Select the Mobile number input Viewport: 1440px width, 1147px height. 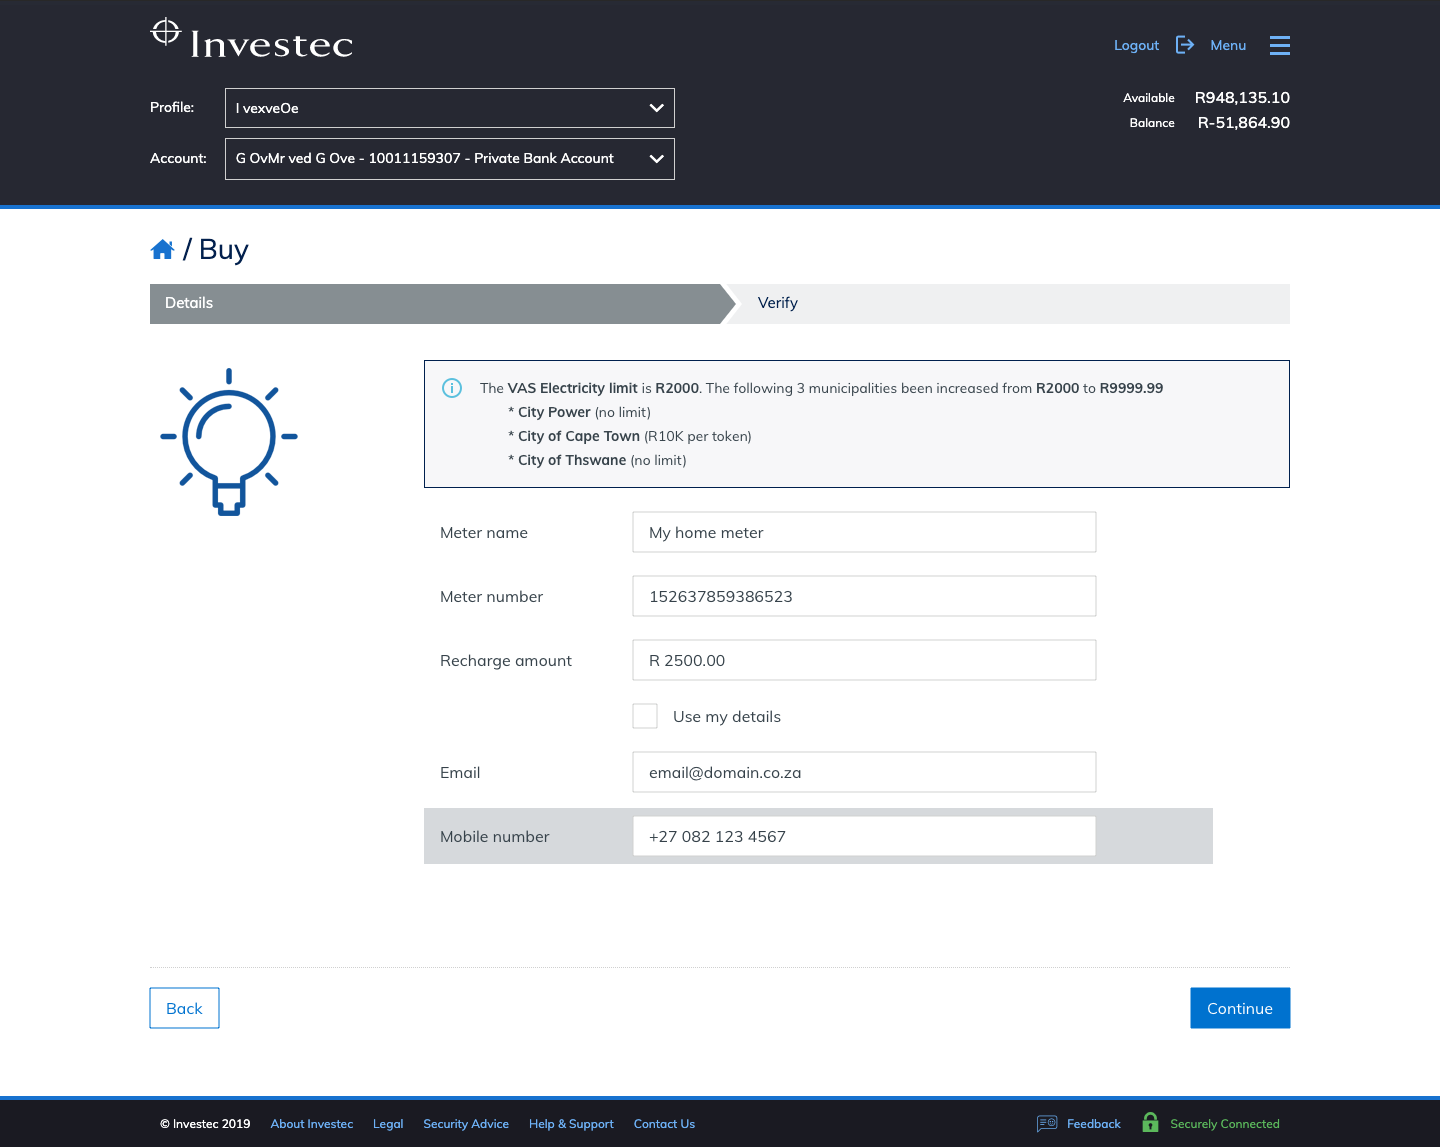(x=863, y=836)
